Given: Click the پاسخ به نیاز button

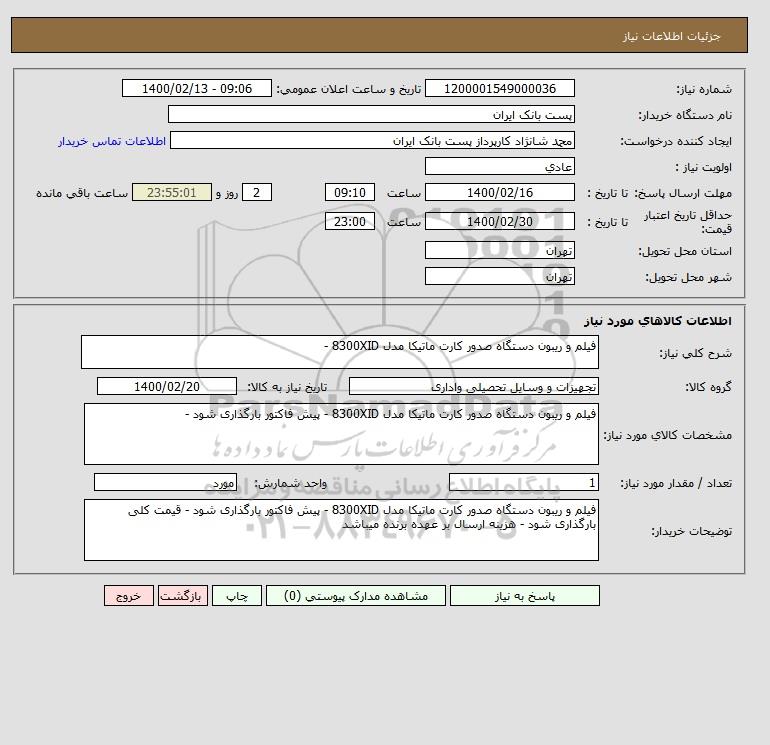Looking at the screenshot, I should (x=524, y=595).
